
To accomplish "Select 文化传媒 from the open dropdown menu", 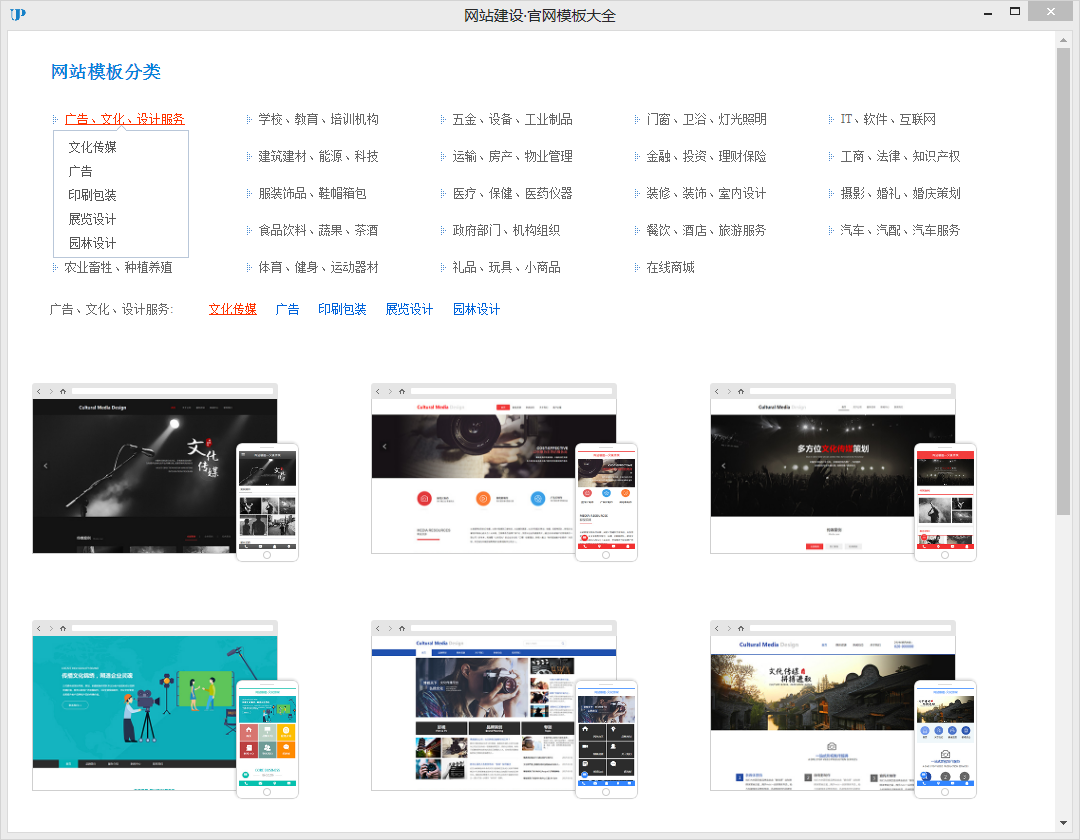I will tap(92, 147).
